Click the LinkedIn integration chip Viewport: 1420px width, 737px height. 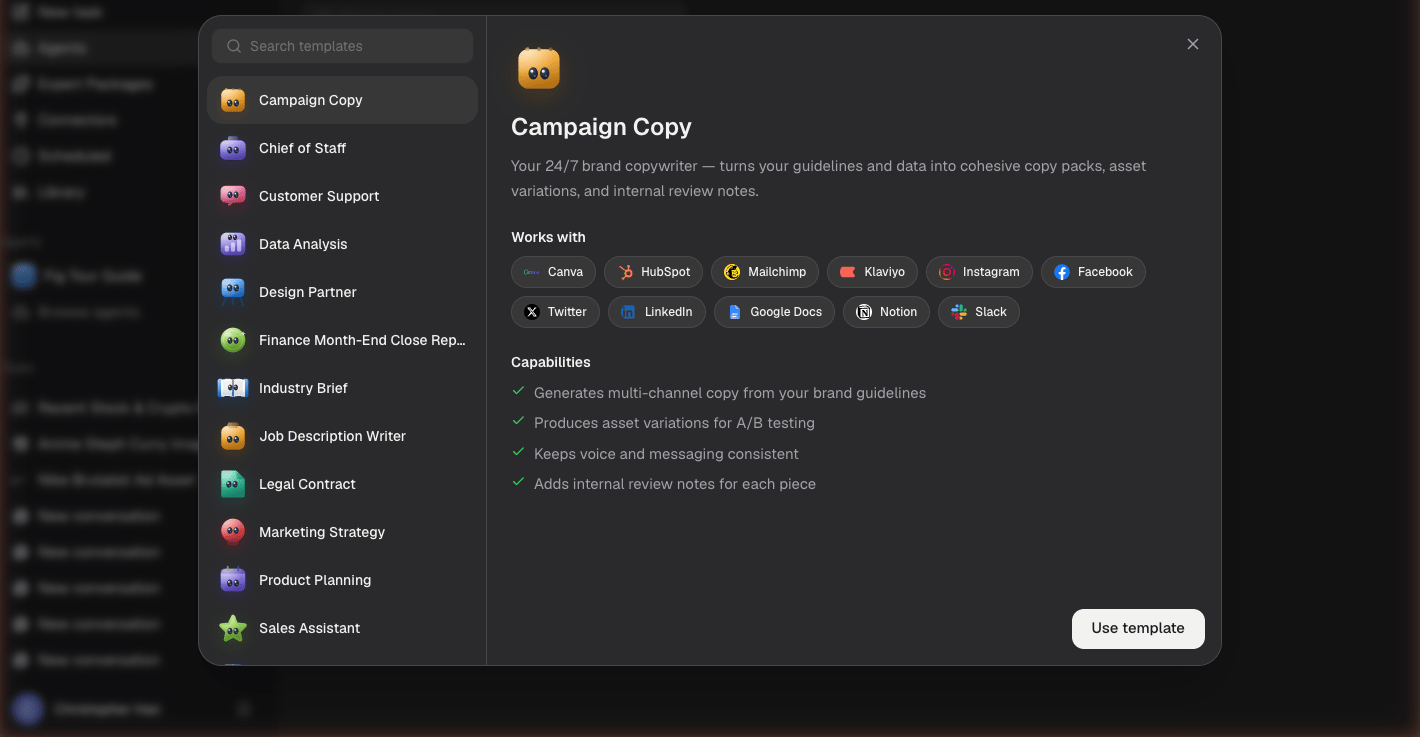[x=657, y=312]
